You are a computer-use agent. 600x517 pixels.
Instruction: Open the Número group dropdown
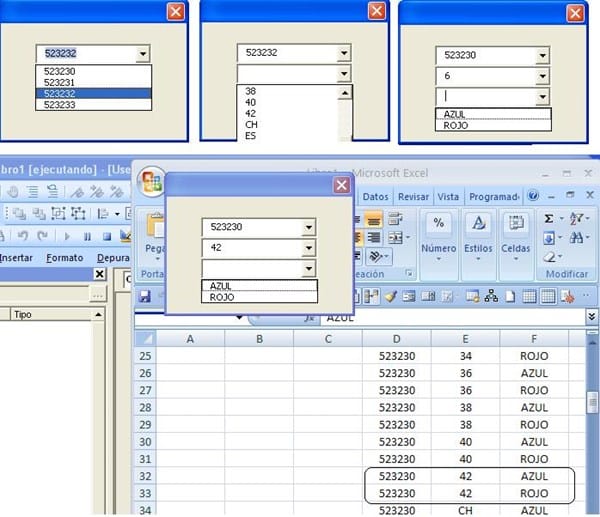click(x=439, y=259)
